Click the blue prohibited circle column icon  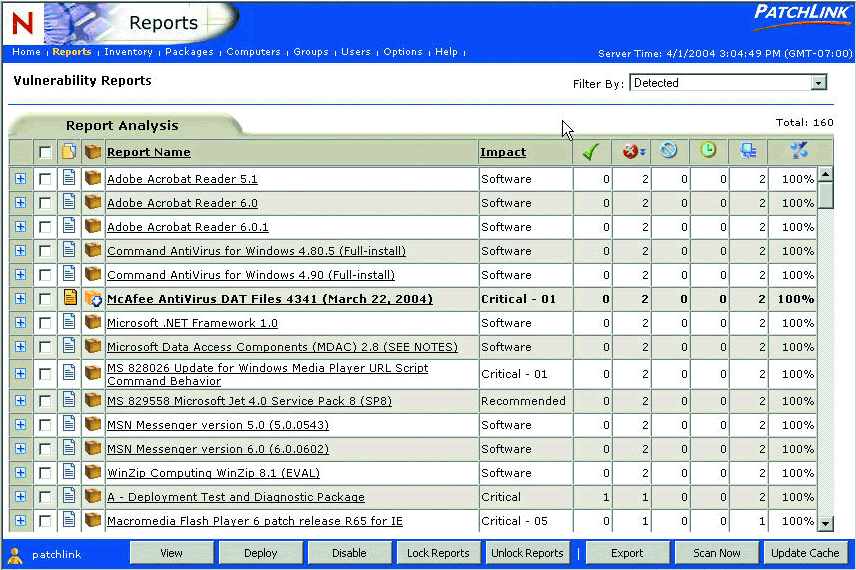(669, 150)
